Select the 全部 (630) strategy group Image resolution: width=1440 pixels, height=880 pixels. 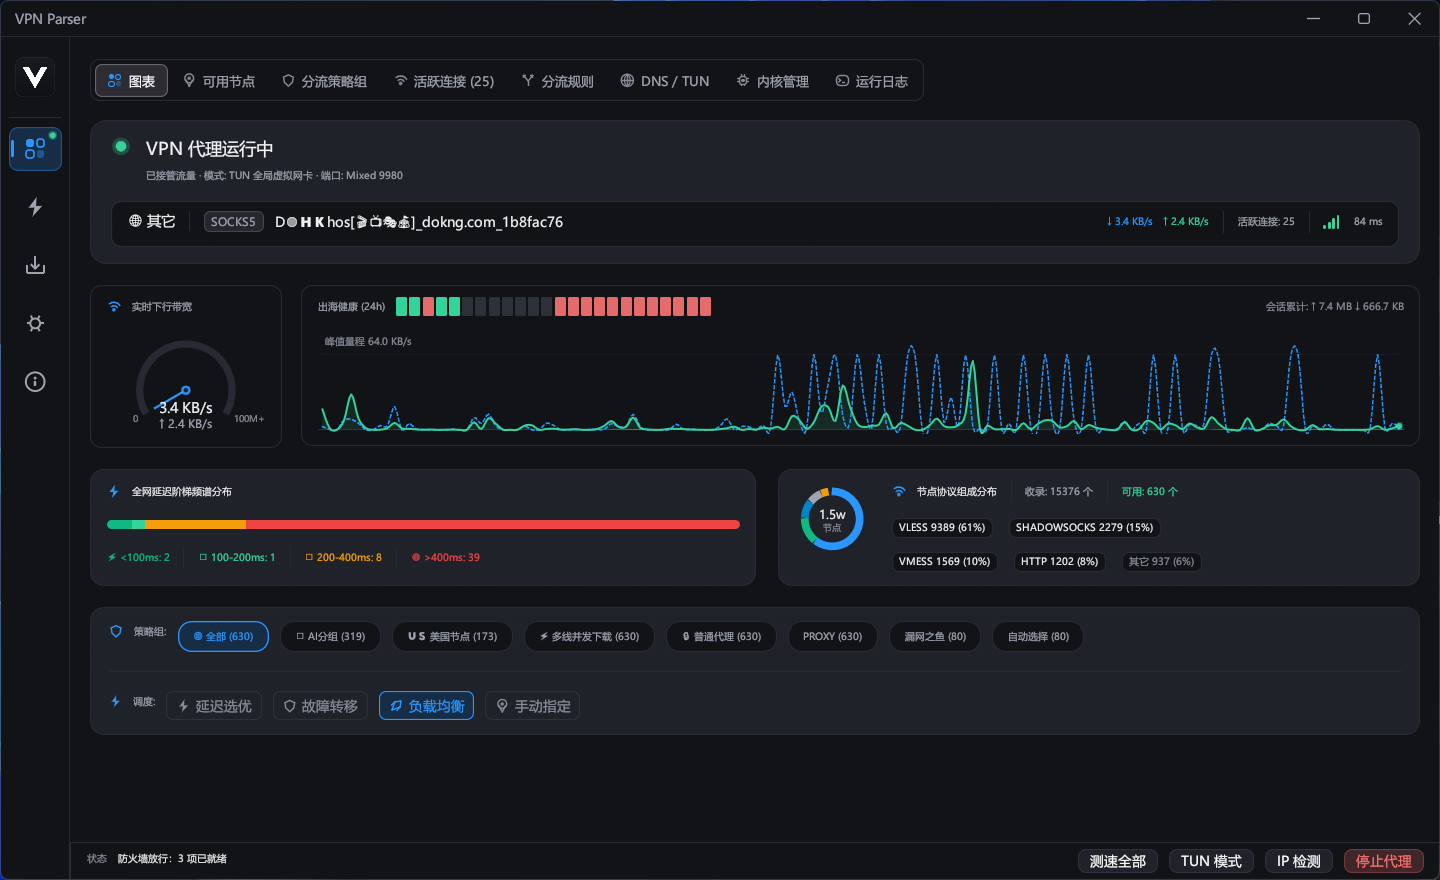[x=223, y=637]
